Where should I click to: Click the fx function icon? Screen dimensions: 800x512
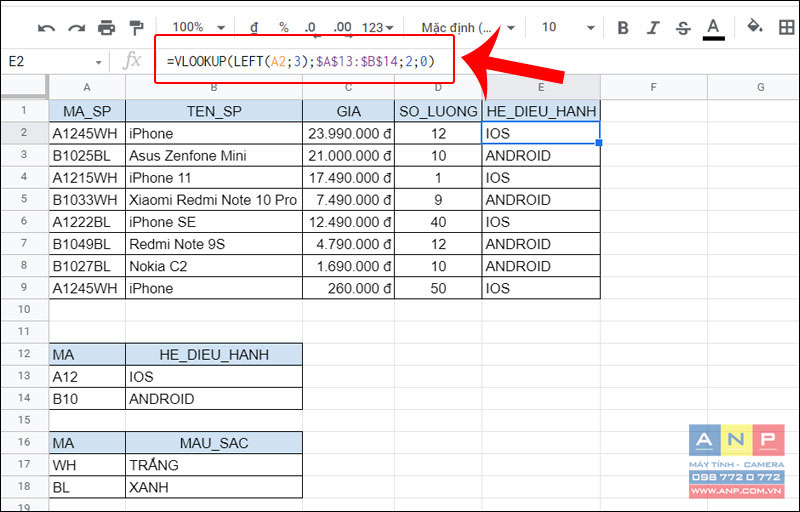[x=132, y=61]
